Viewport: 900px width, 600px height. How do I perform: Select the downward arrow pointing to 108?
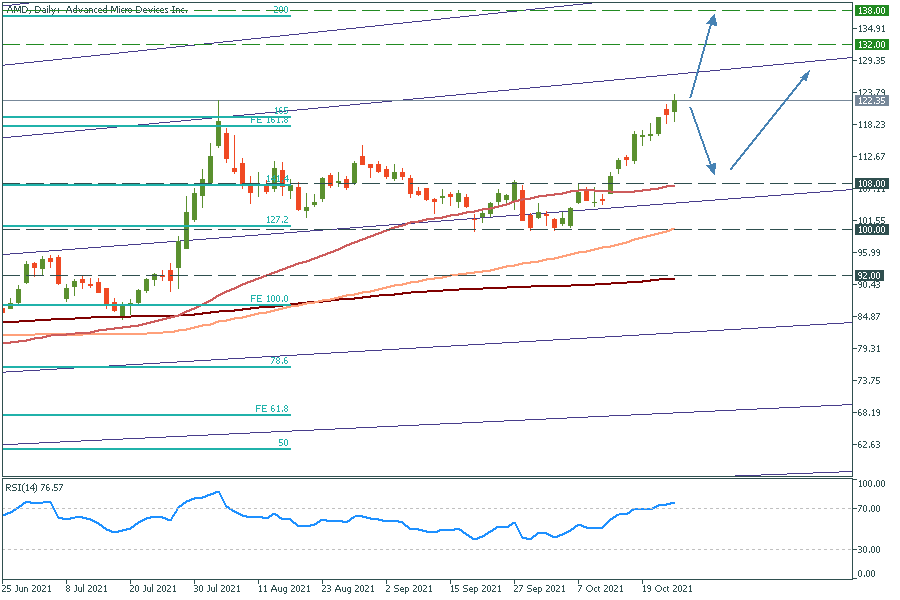click(702, 138)
